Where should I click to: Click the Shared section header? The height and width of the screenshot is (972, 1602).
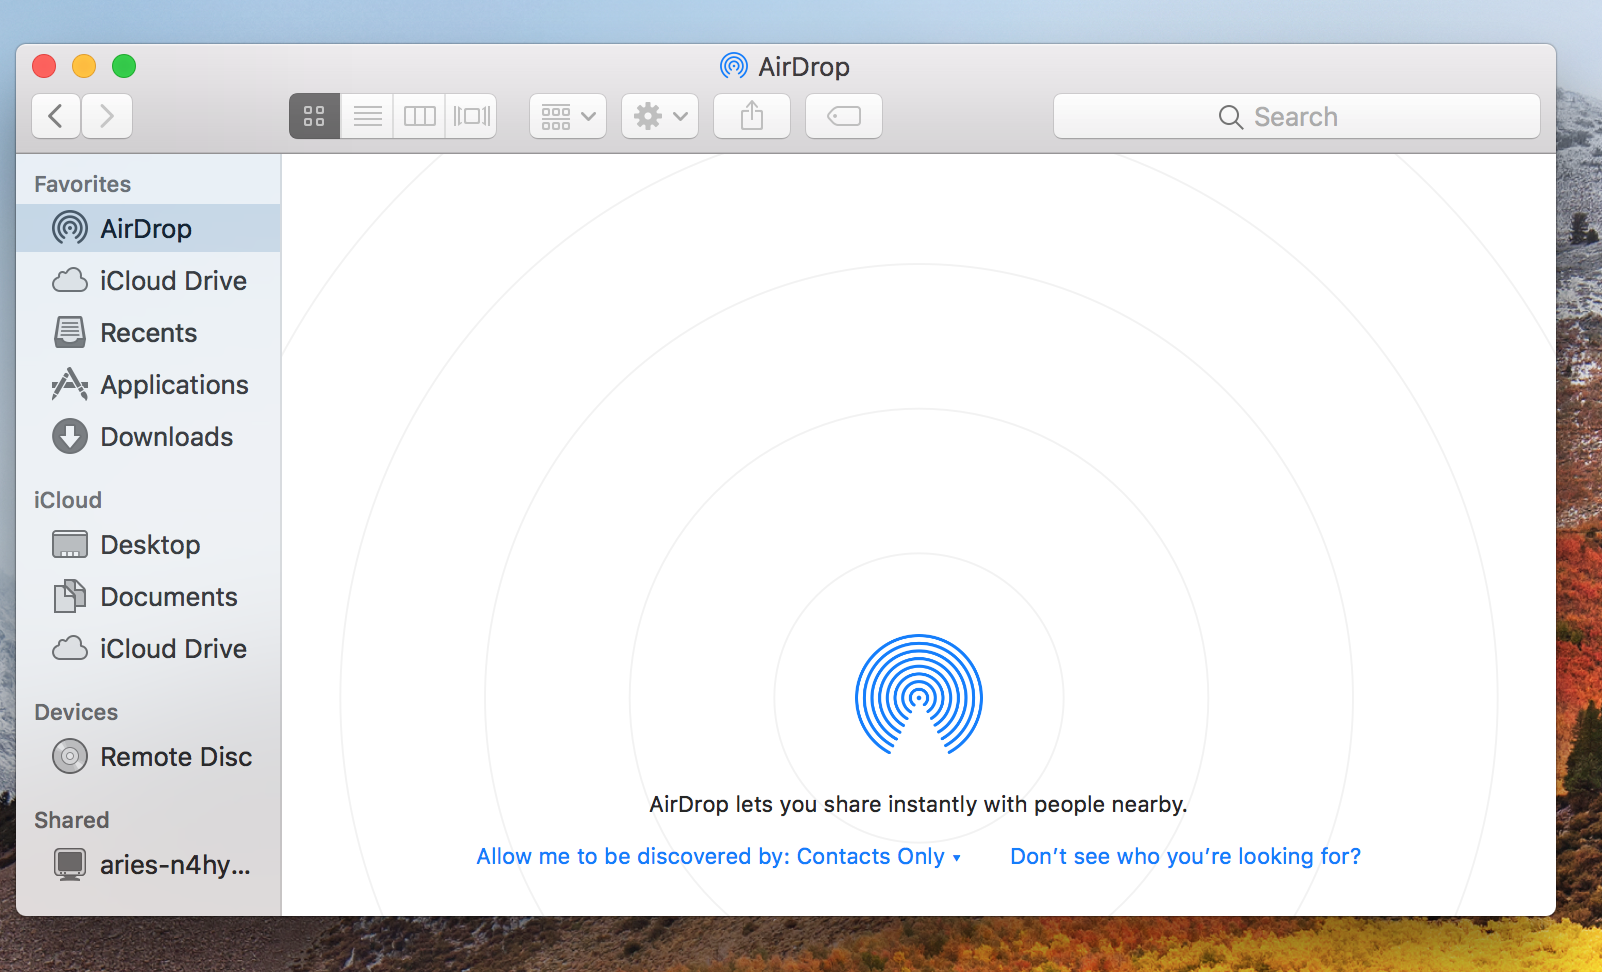(x=71, y=820)
